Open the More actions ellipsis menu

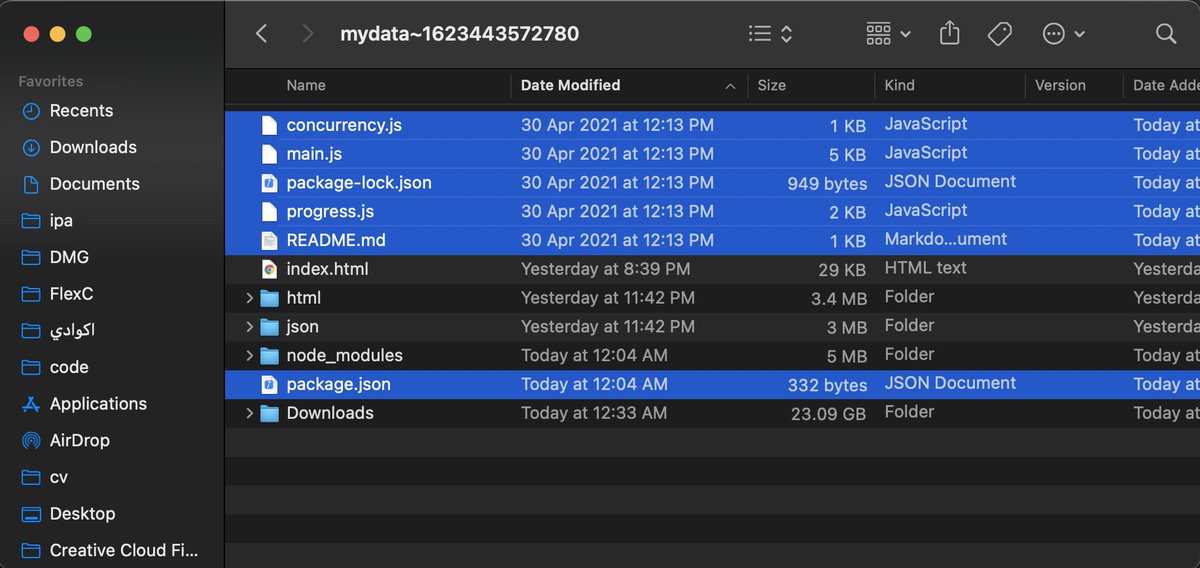coord(1063,34)
